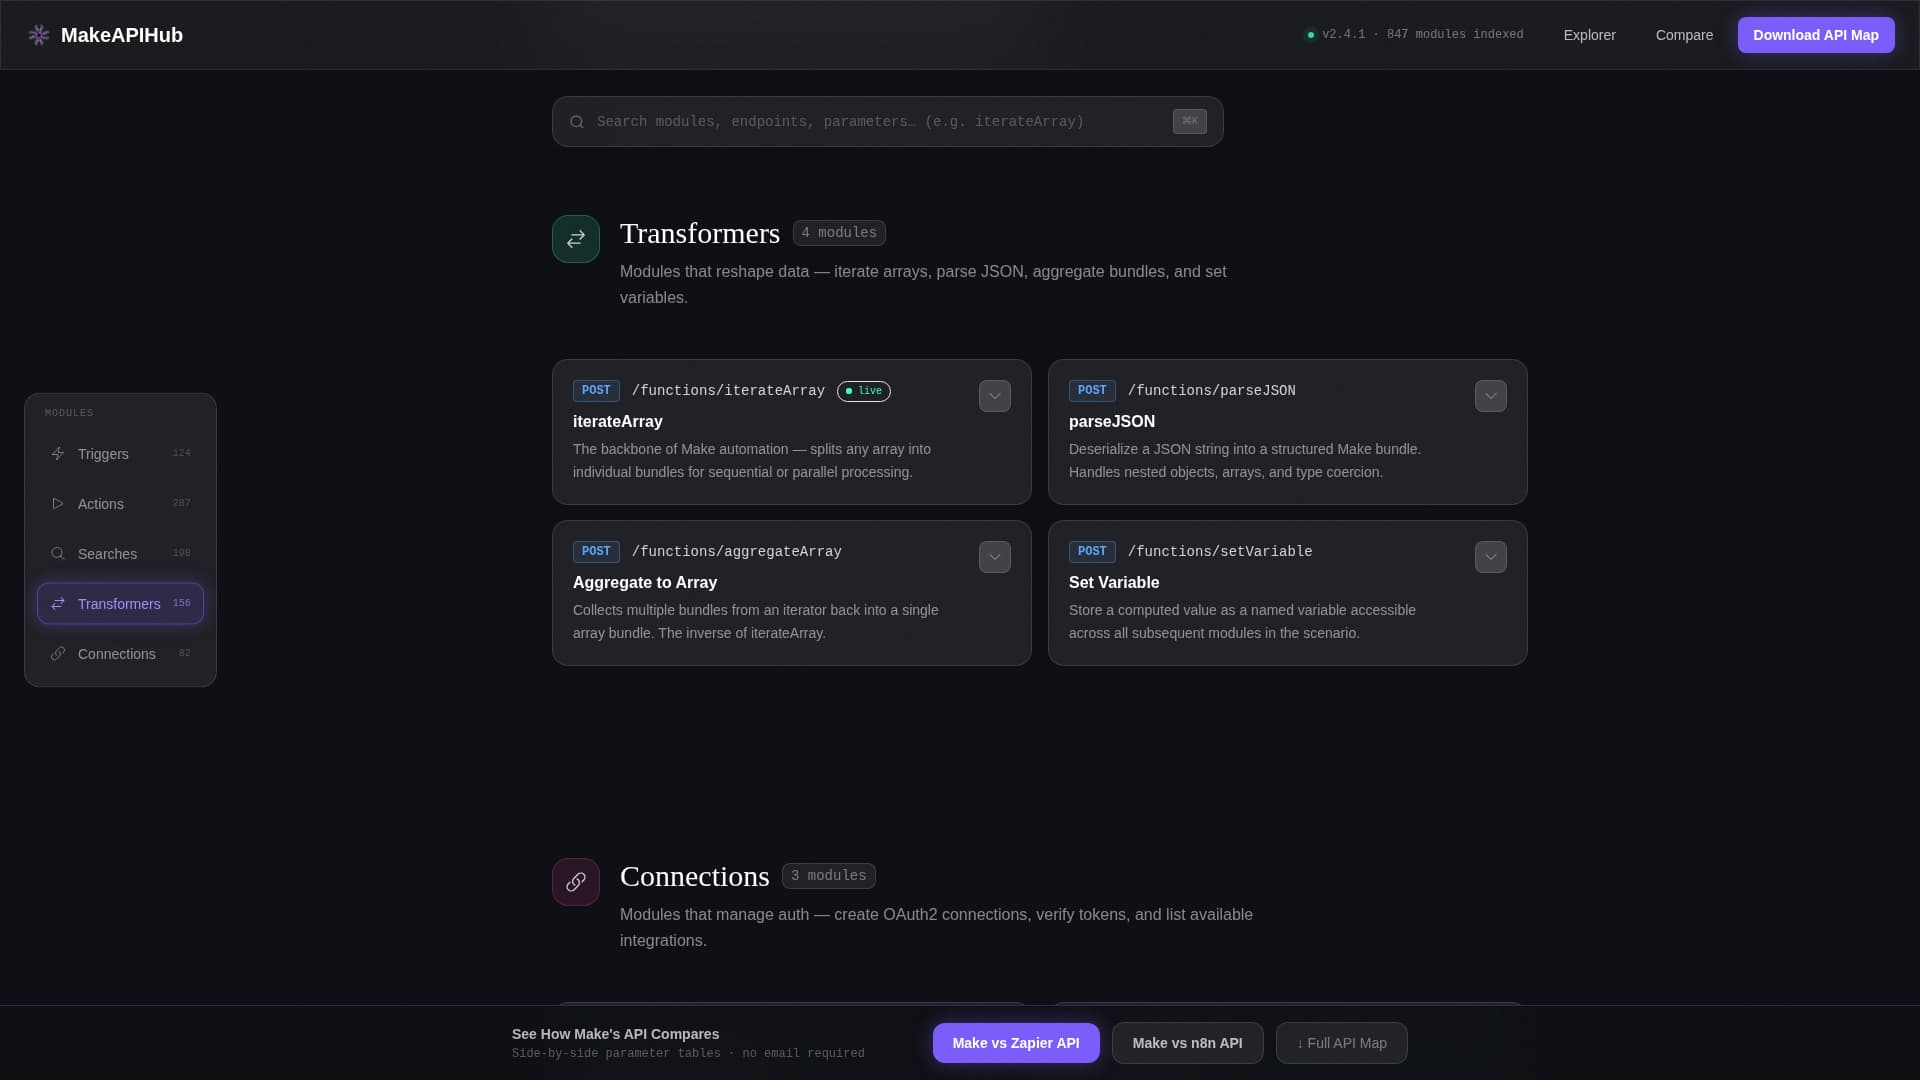The image size is (1920, 1080).
Task: Open the Compare nav item
Action: (1684, 35)
